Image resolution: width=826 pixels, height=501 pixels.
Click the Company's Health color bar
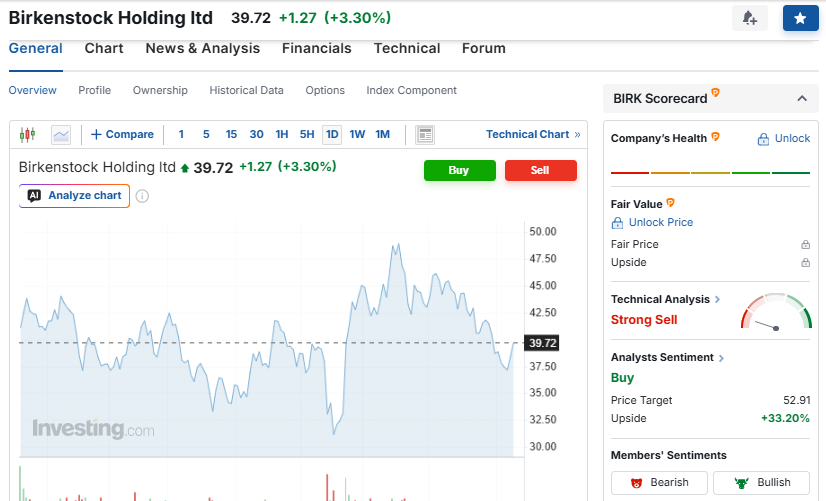[x=710, y=173]
